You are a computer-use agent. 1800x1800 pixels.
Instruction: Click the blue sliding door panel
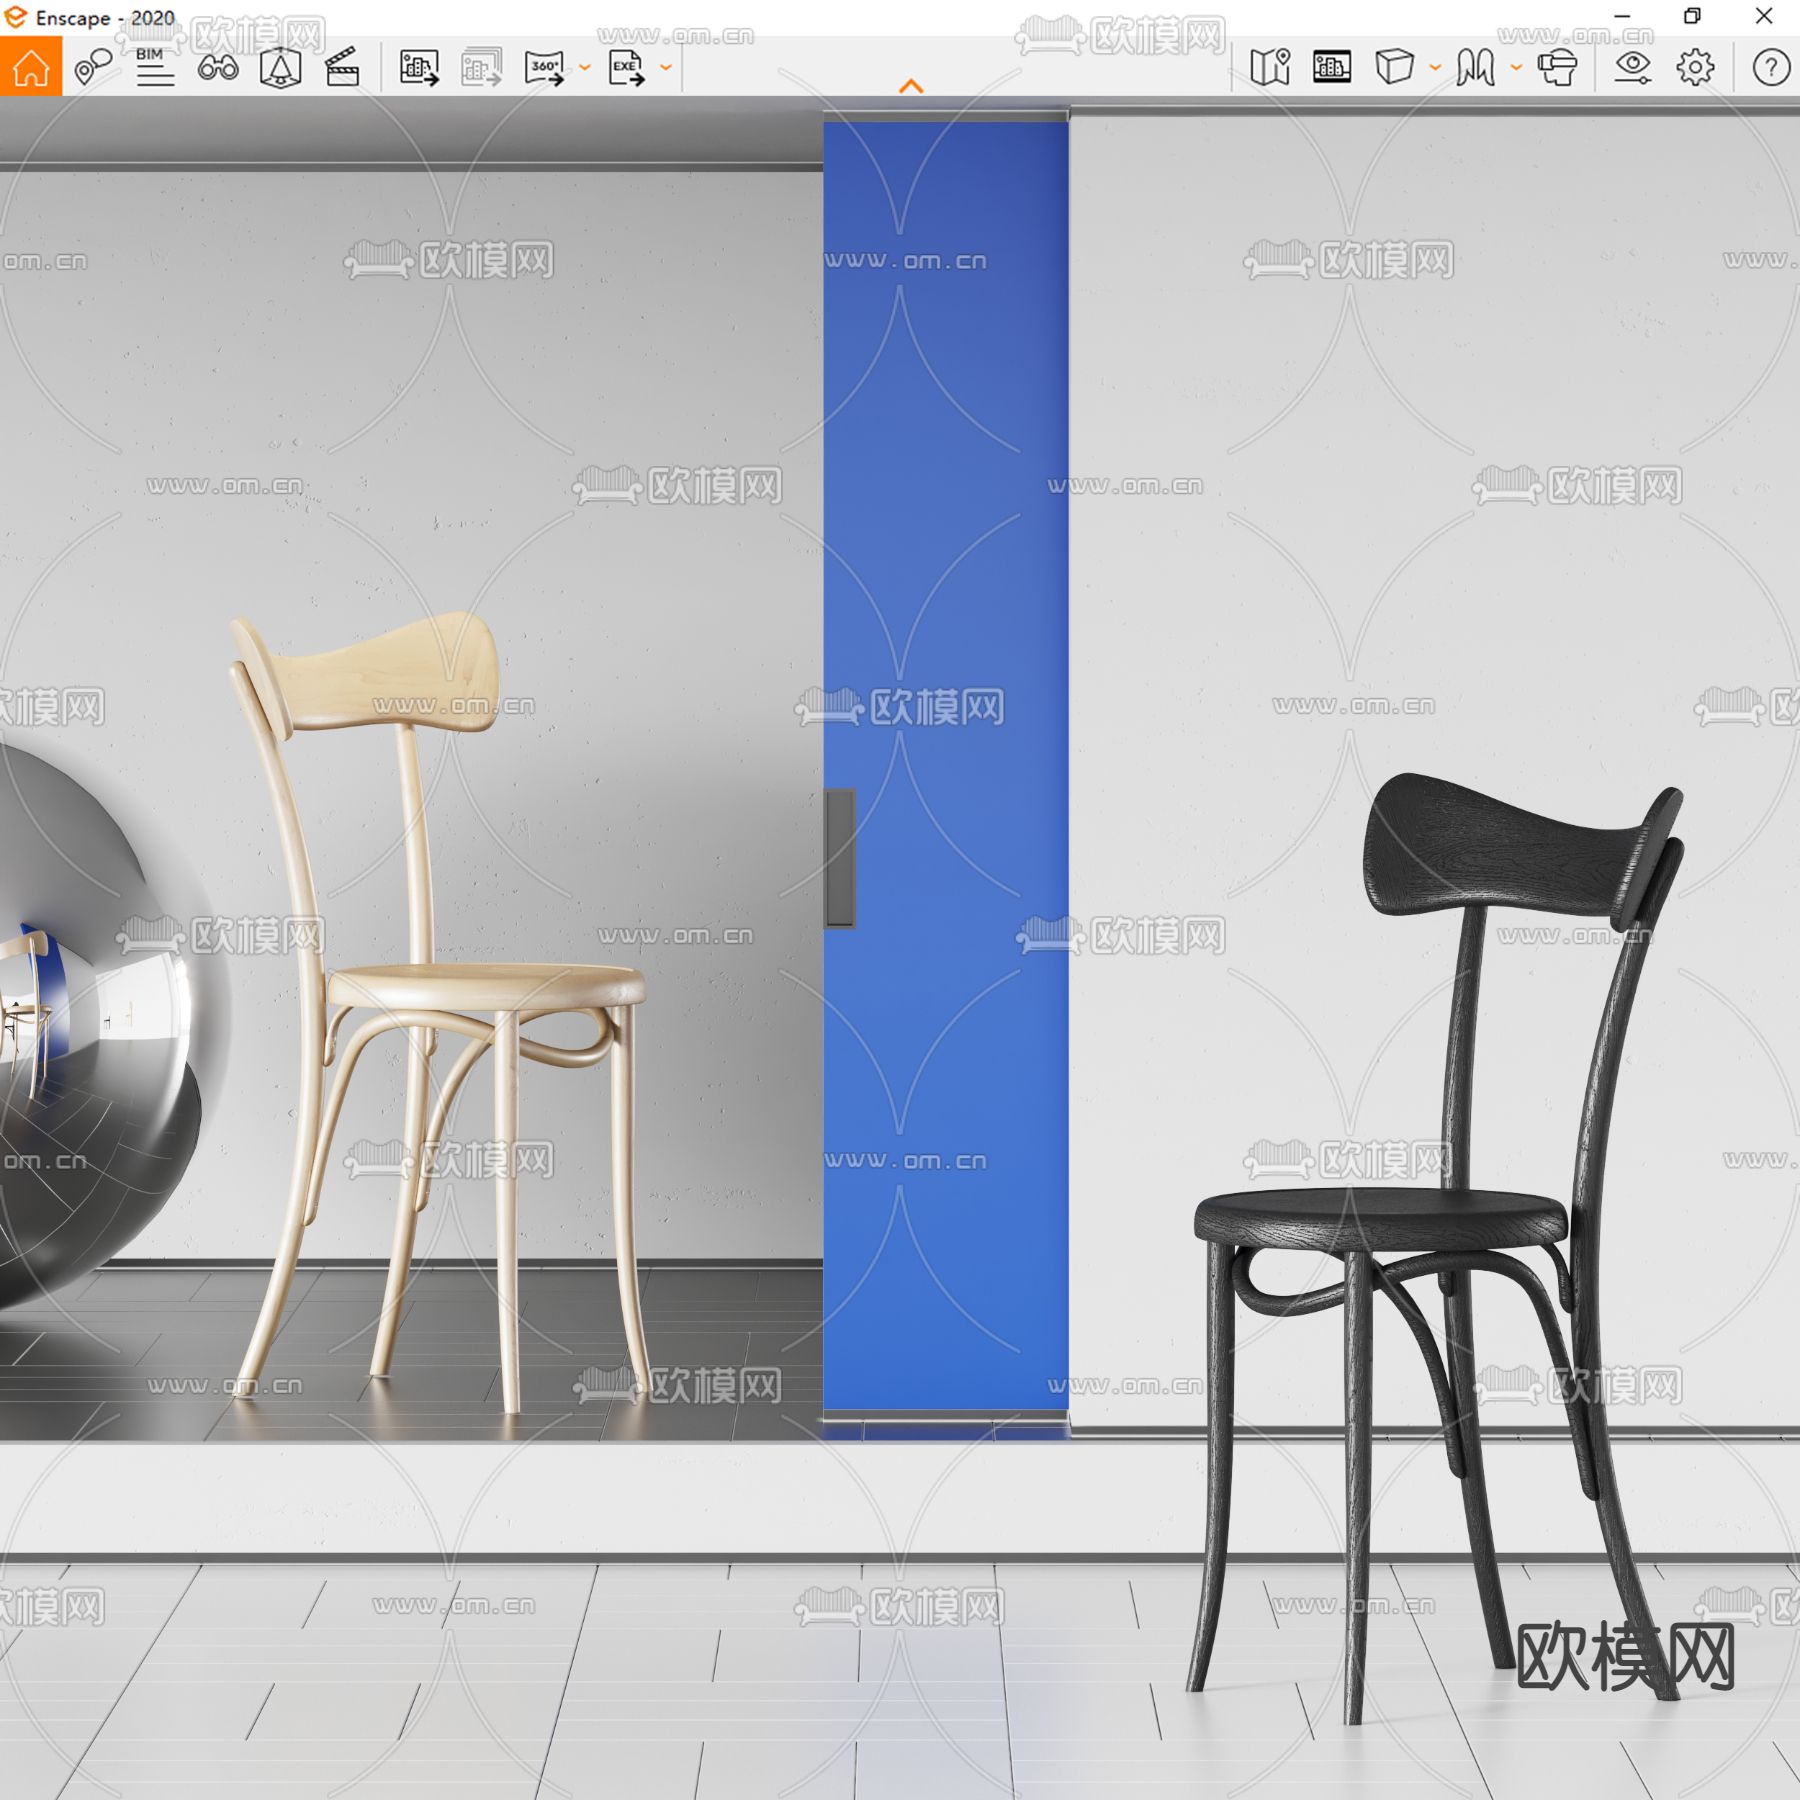click(x=945, y=765)
